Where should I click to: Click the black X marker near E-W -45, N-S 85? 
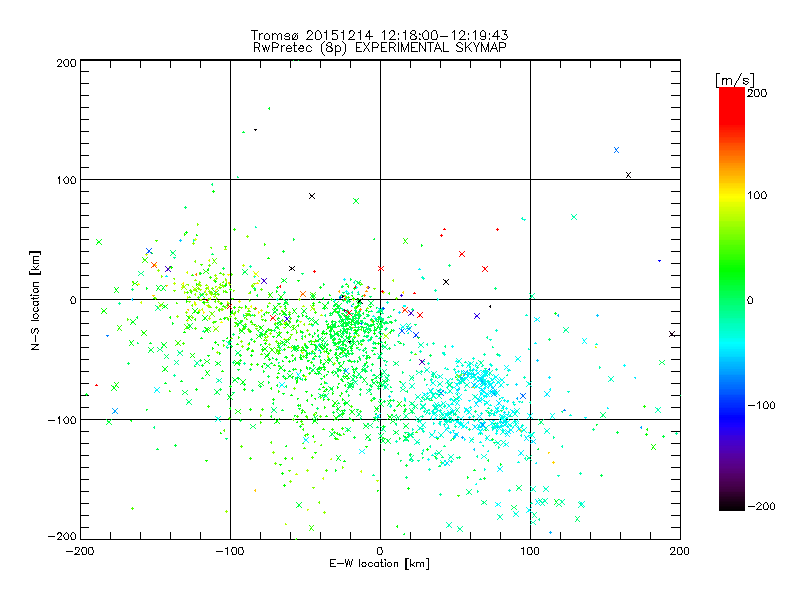point(312,196)
